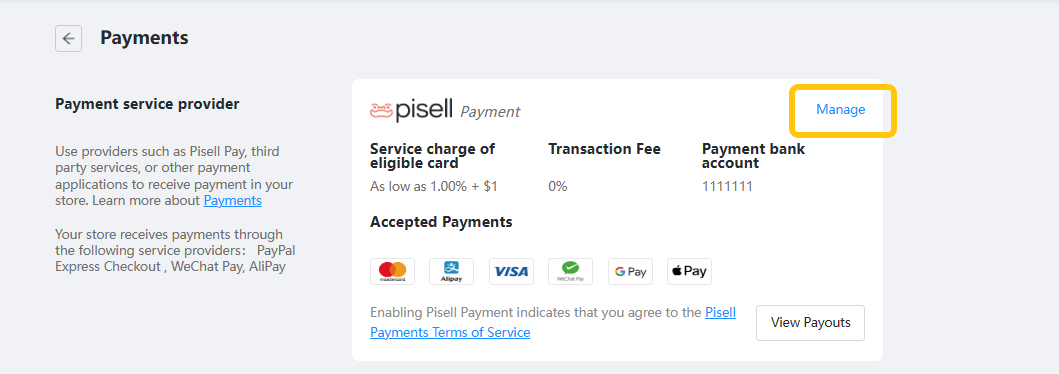
Task: Open the Manage link for Pisell Payment
Action: pos(840,109)
